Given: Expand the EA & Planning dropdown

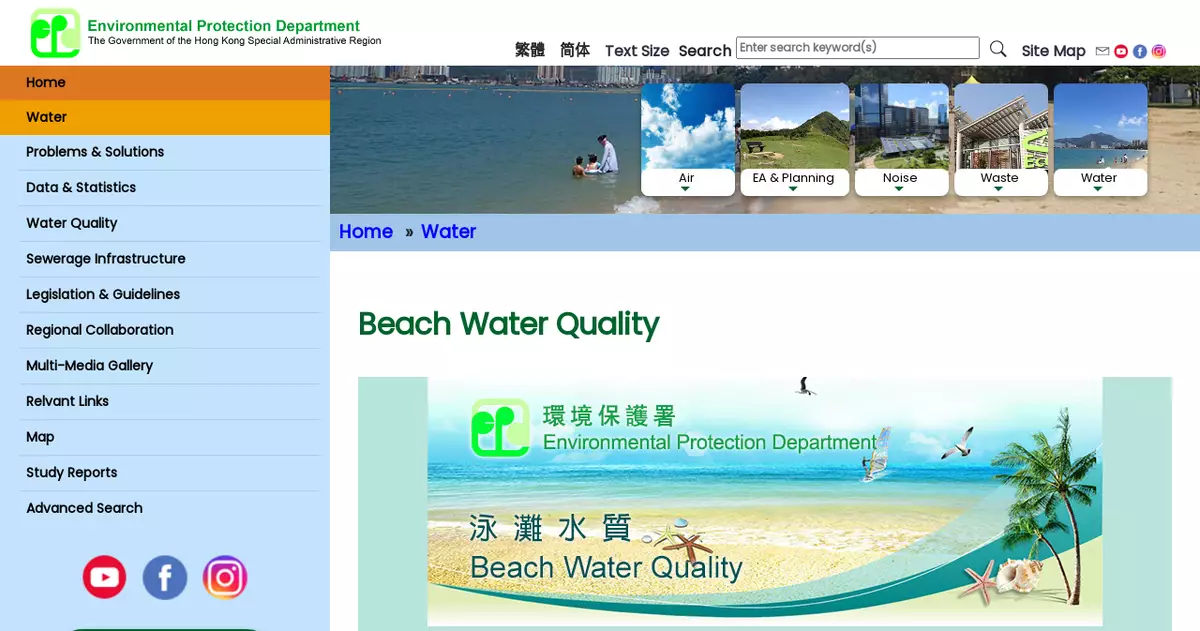Looking at the screenshot, I should pyautogui.click(x=793, y=181).
